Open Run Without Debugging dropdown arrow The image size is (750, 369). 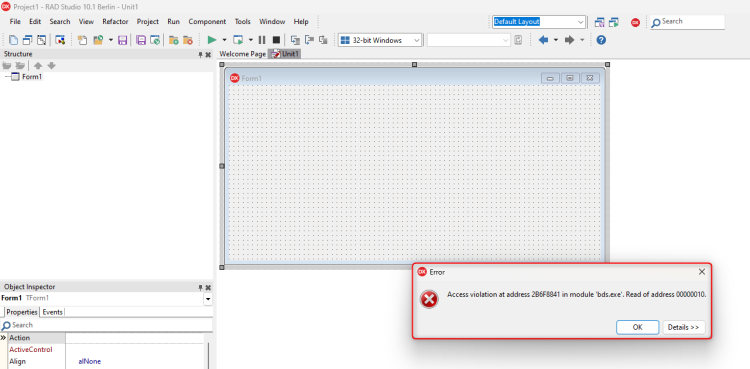[250, 40]
